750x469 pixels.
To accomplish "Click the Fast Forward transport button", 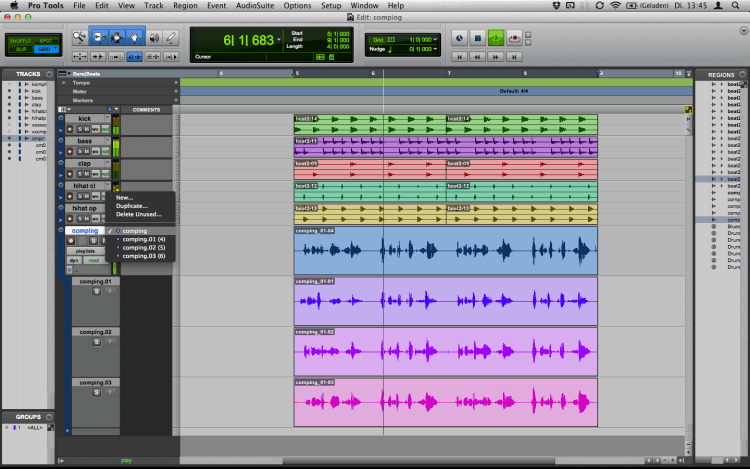I will (496, 56).
